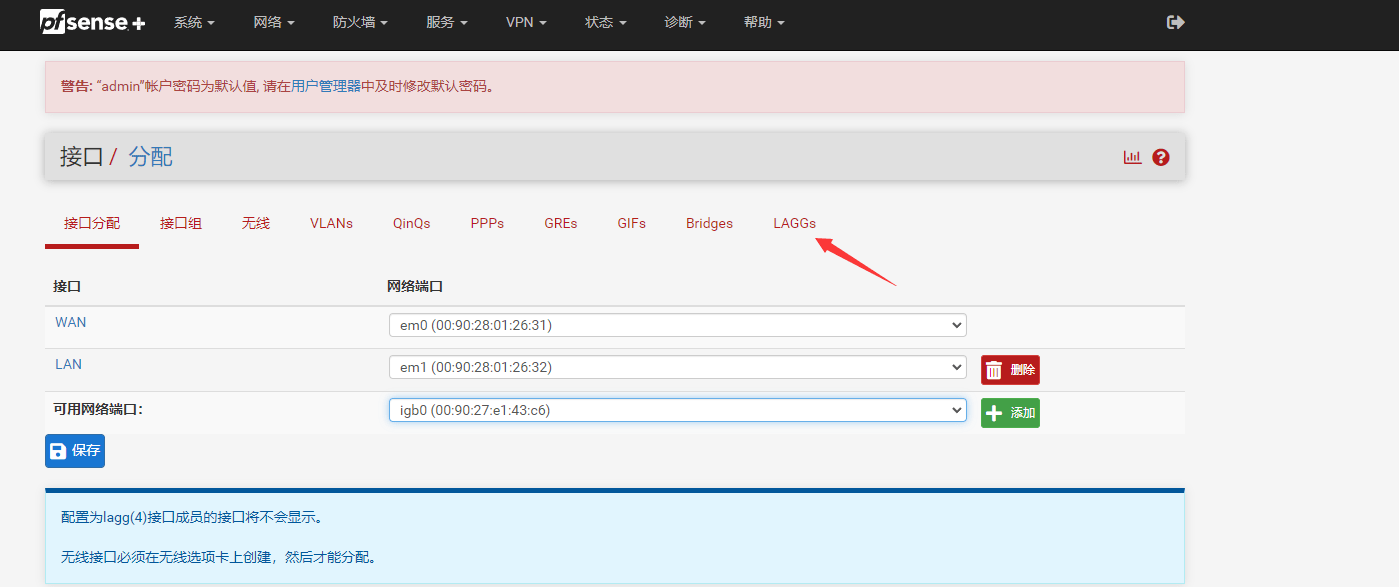Open the LAN network port dropdown
Viewport: 1399px width, 587px height.
pyautogui.click(x=677, y=367)
